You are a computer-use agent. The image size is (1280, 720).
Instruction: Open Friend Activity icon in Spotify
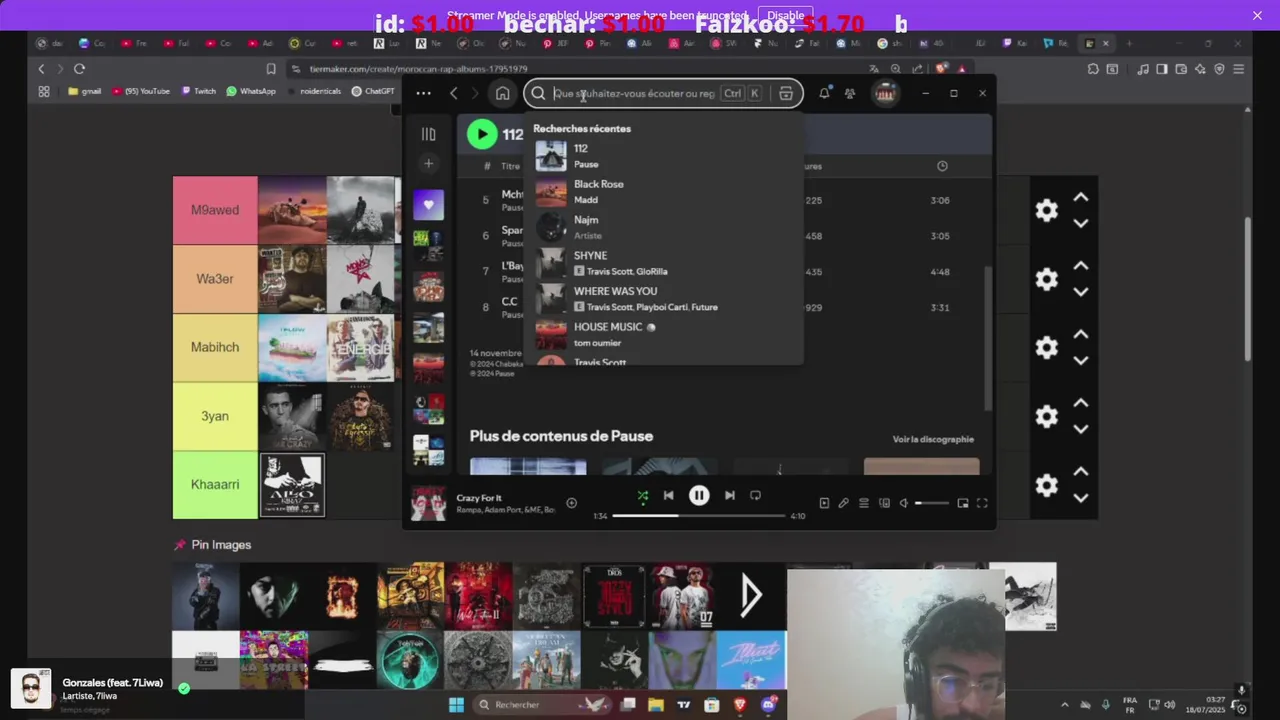pos(850,93)
